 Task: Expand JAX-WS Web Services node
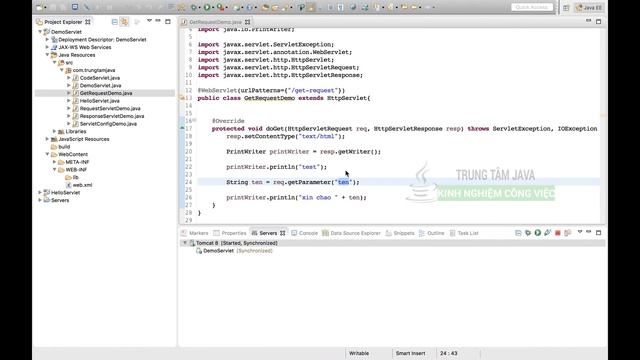coord(47,47)
